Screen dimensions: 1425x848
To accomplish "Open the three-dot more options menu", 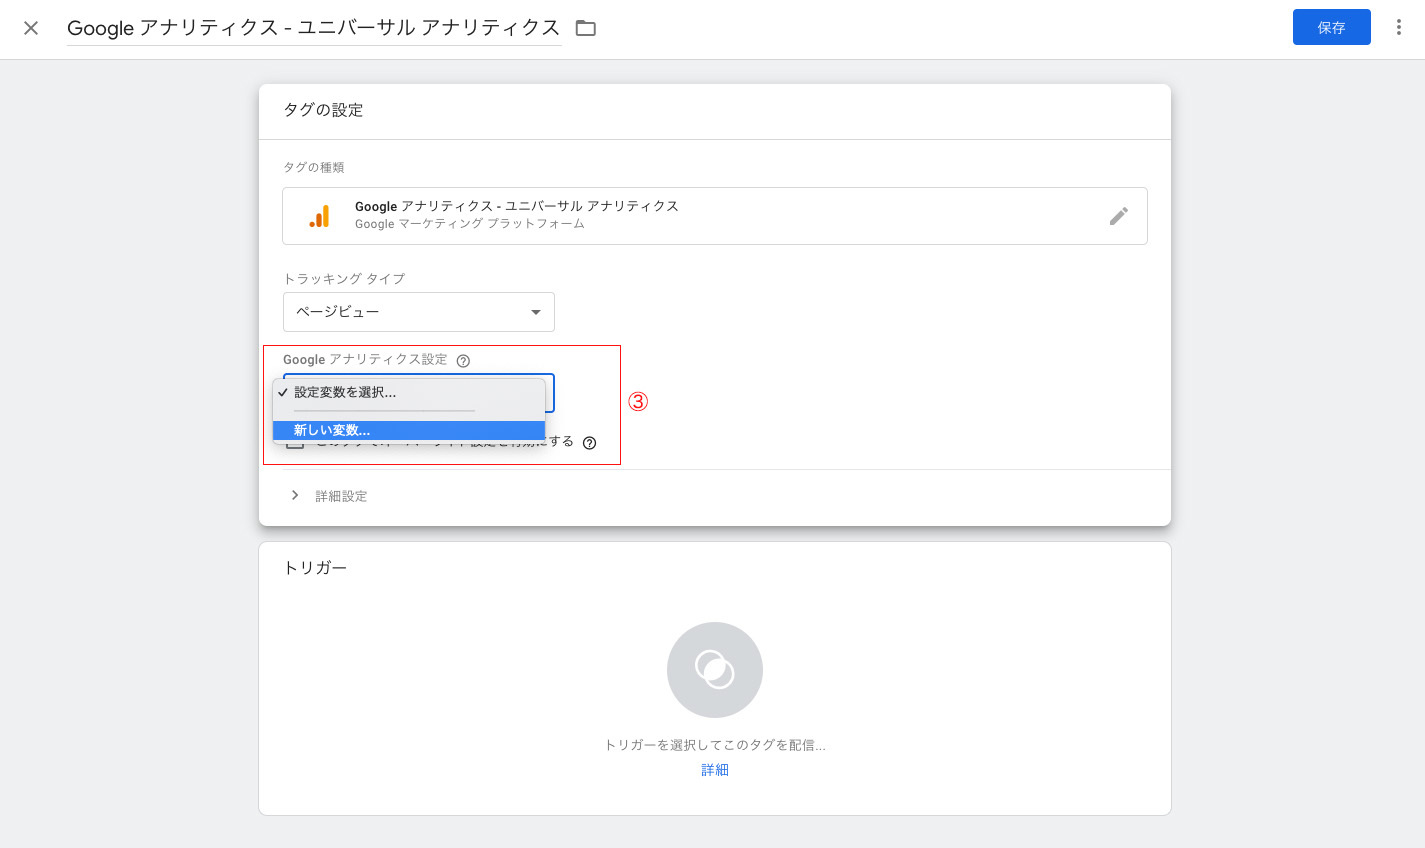I will coord(1398,28).
